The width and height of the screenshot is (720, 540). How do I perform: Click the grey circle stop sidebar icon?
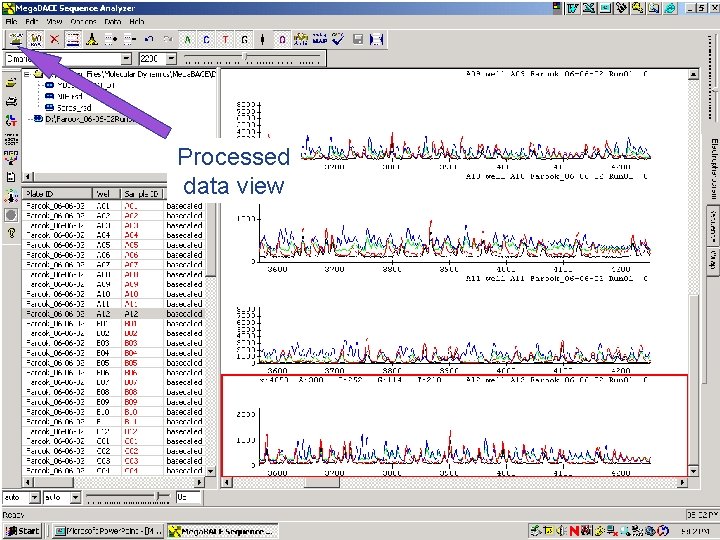click(11, 214)
